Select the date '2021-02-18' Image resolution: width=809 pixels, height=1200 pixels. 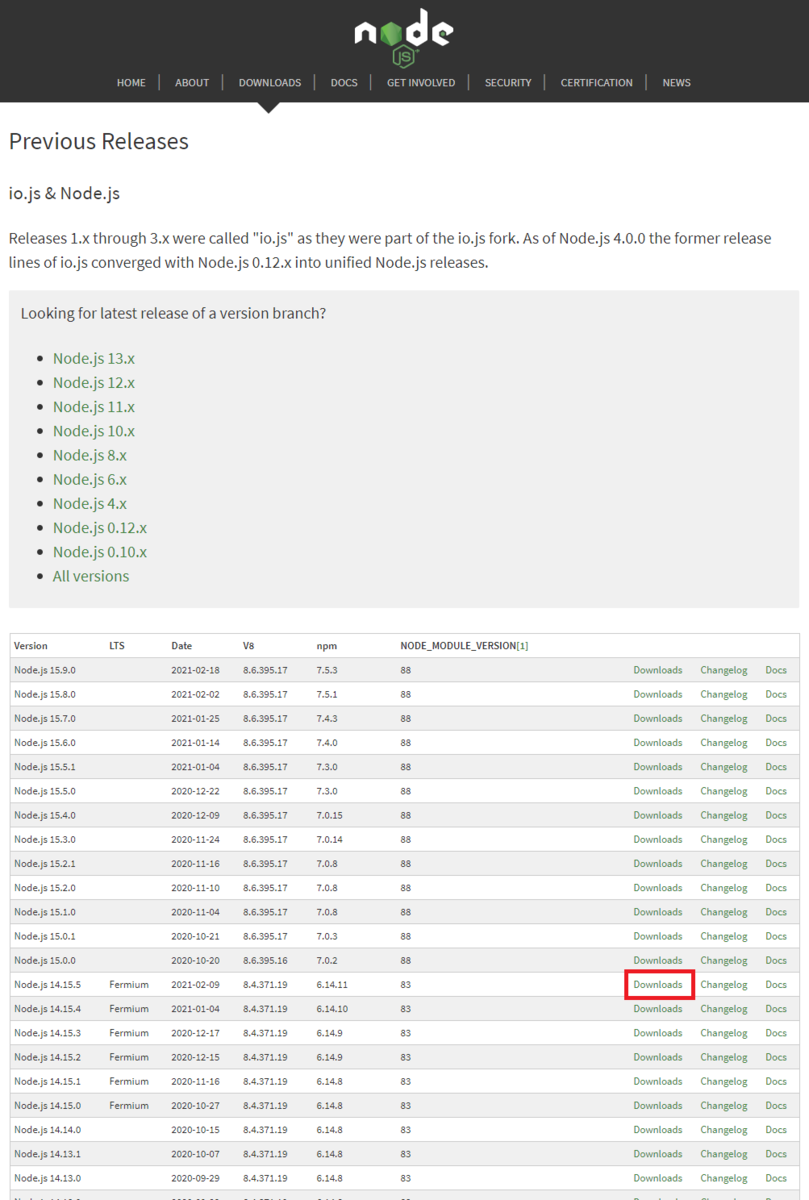tap(195, 670)
